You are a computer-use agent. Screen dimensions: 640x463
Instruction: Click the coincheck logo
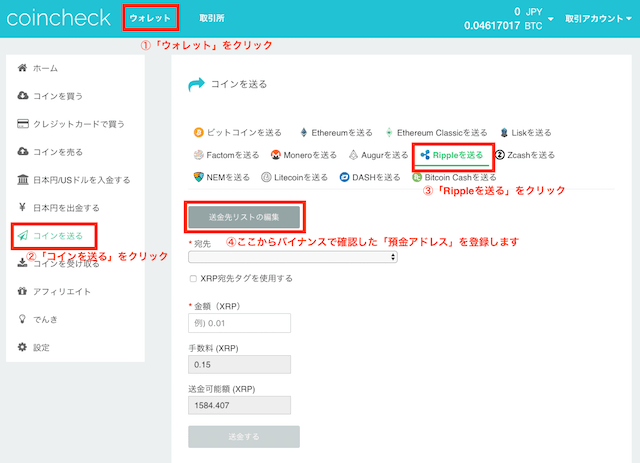tap(58, 18)
